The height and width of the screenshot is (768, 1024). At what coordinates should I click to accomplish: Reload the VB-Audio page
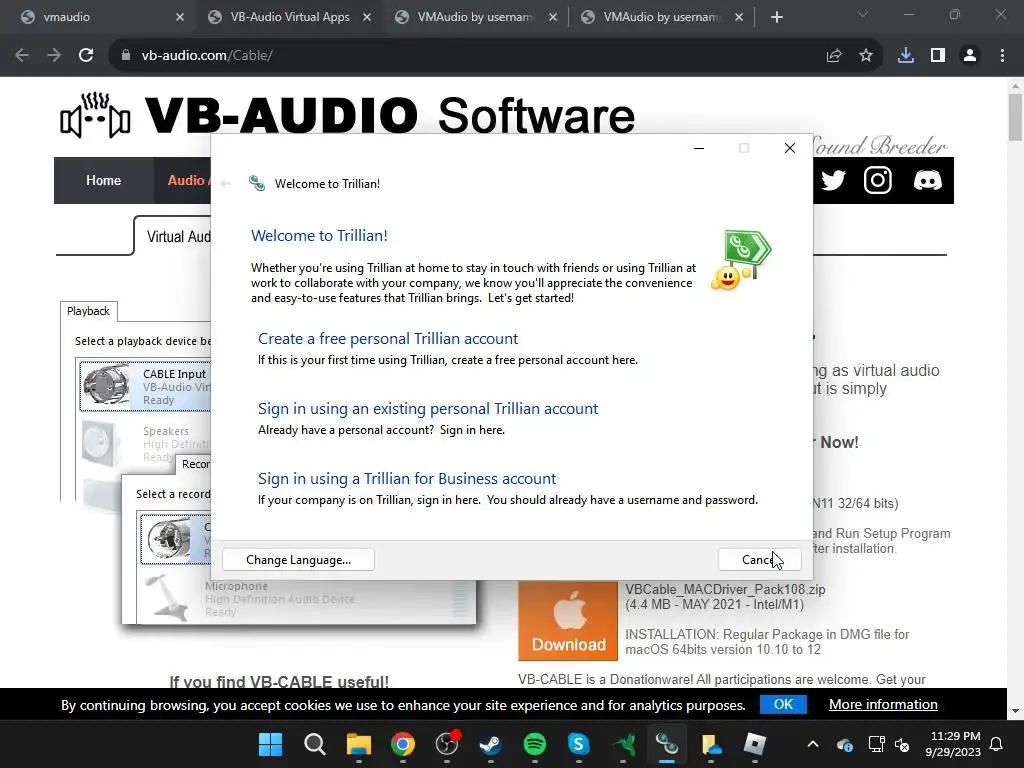pyautogui.click(x=86, y=56)
